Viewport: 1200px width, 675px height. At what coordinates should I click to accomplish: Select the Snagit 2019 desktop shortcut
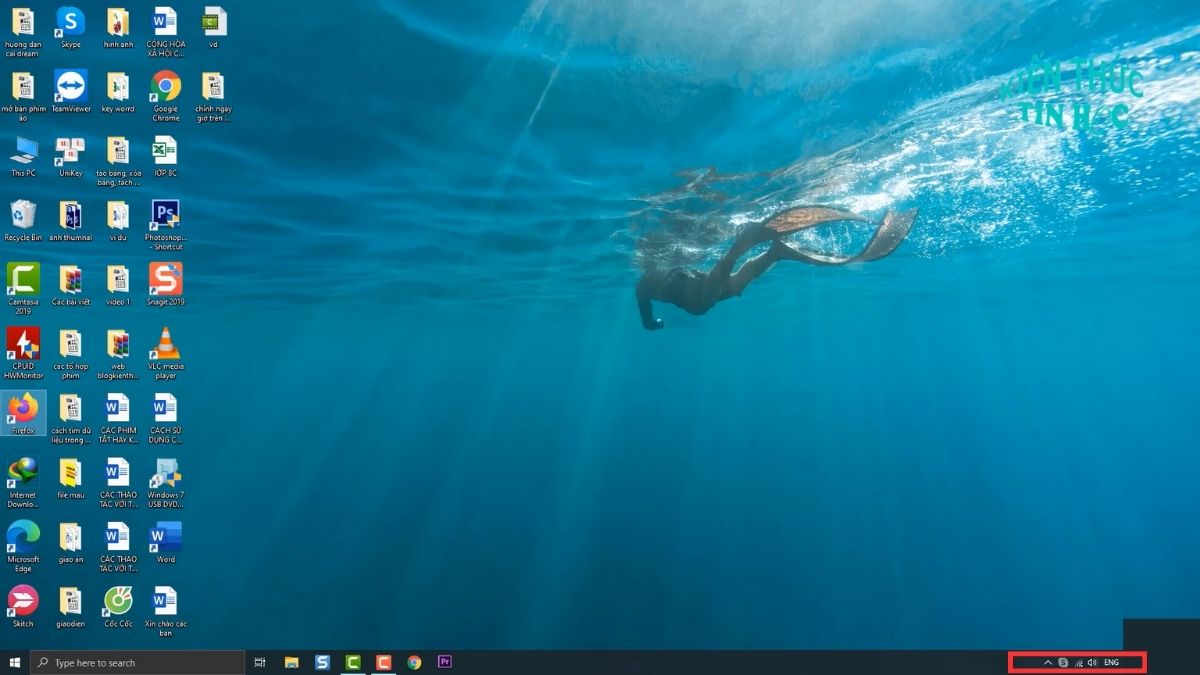pos(166,285)
